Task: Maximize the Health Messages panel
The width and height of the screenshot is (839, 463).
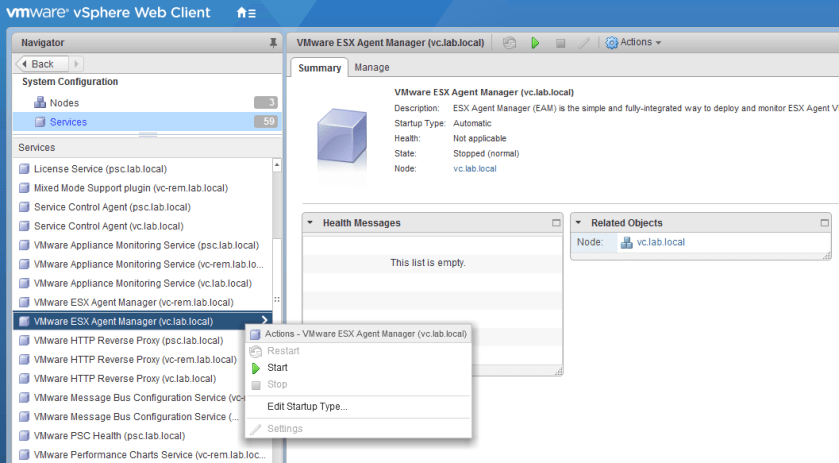Action: point(556,223)
